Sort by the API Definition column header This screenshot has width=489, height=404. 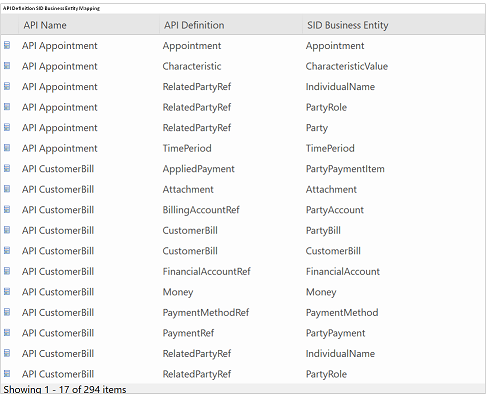[x=194, y=25]
